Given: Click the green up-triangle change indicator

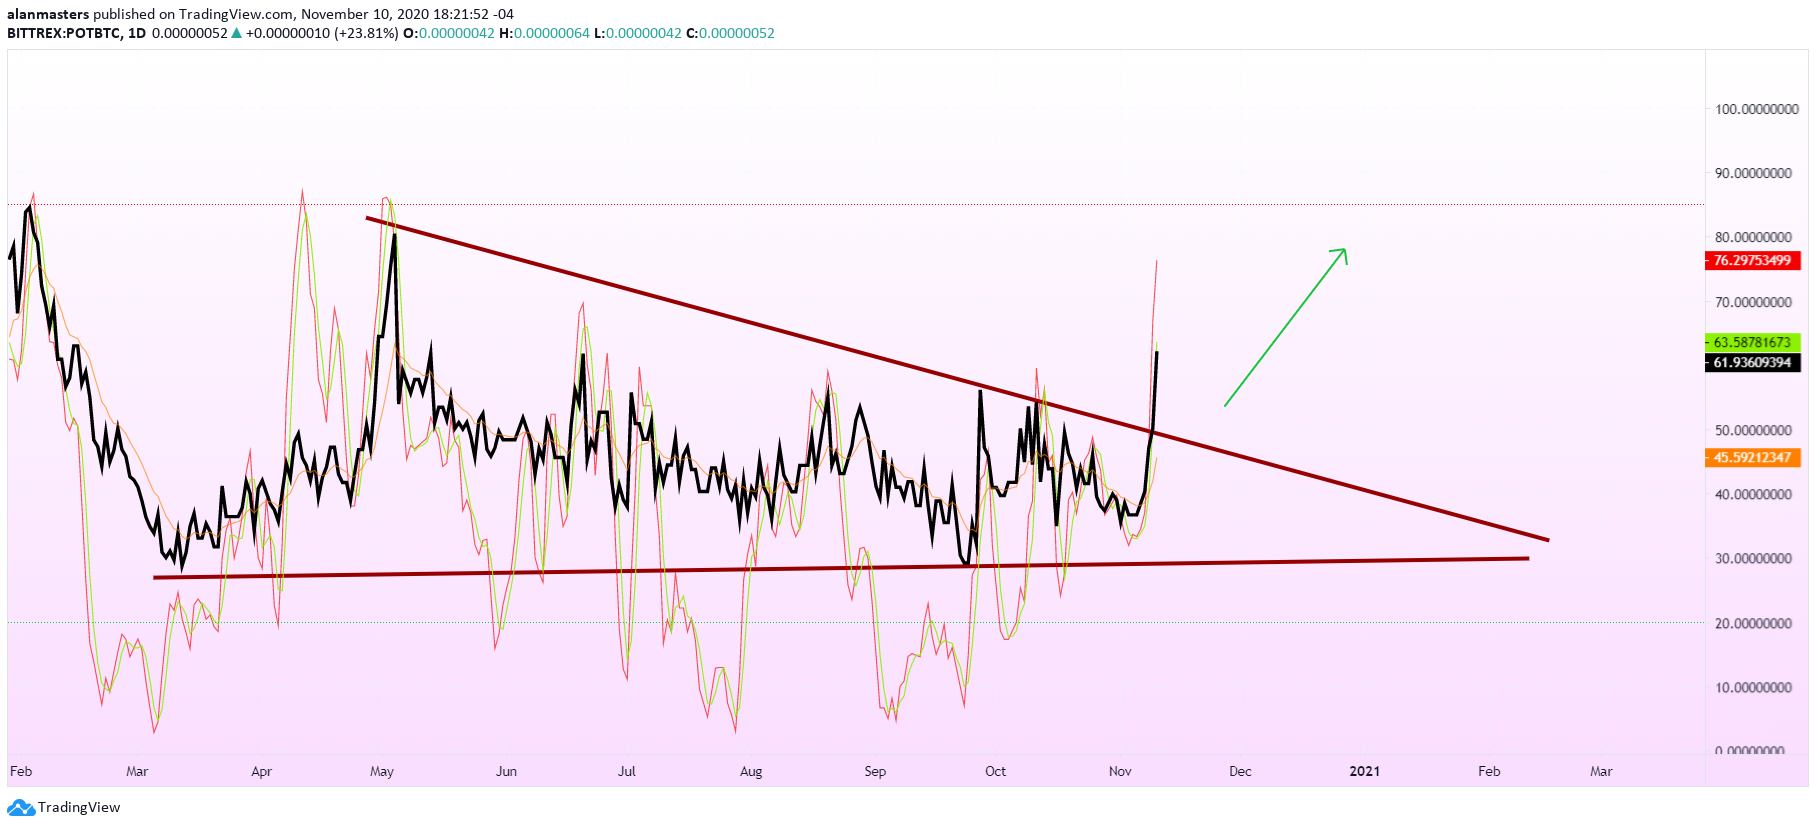Looking at the screenshot, I should click(x=236, y=33).
